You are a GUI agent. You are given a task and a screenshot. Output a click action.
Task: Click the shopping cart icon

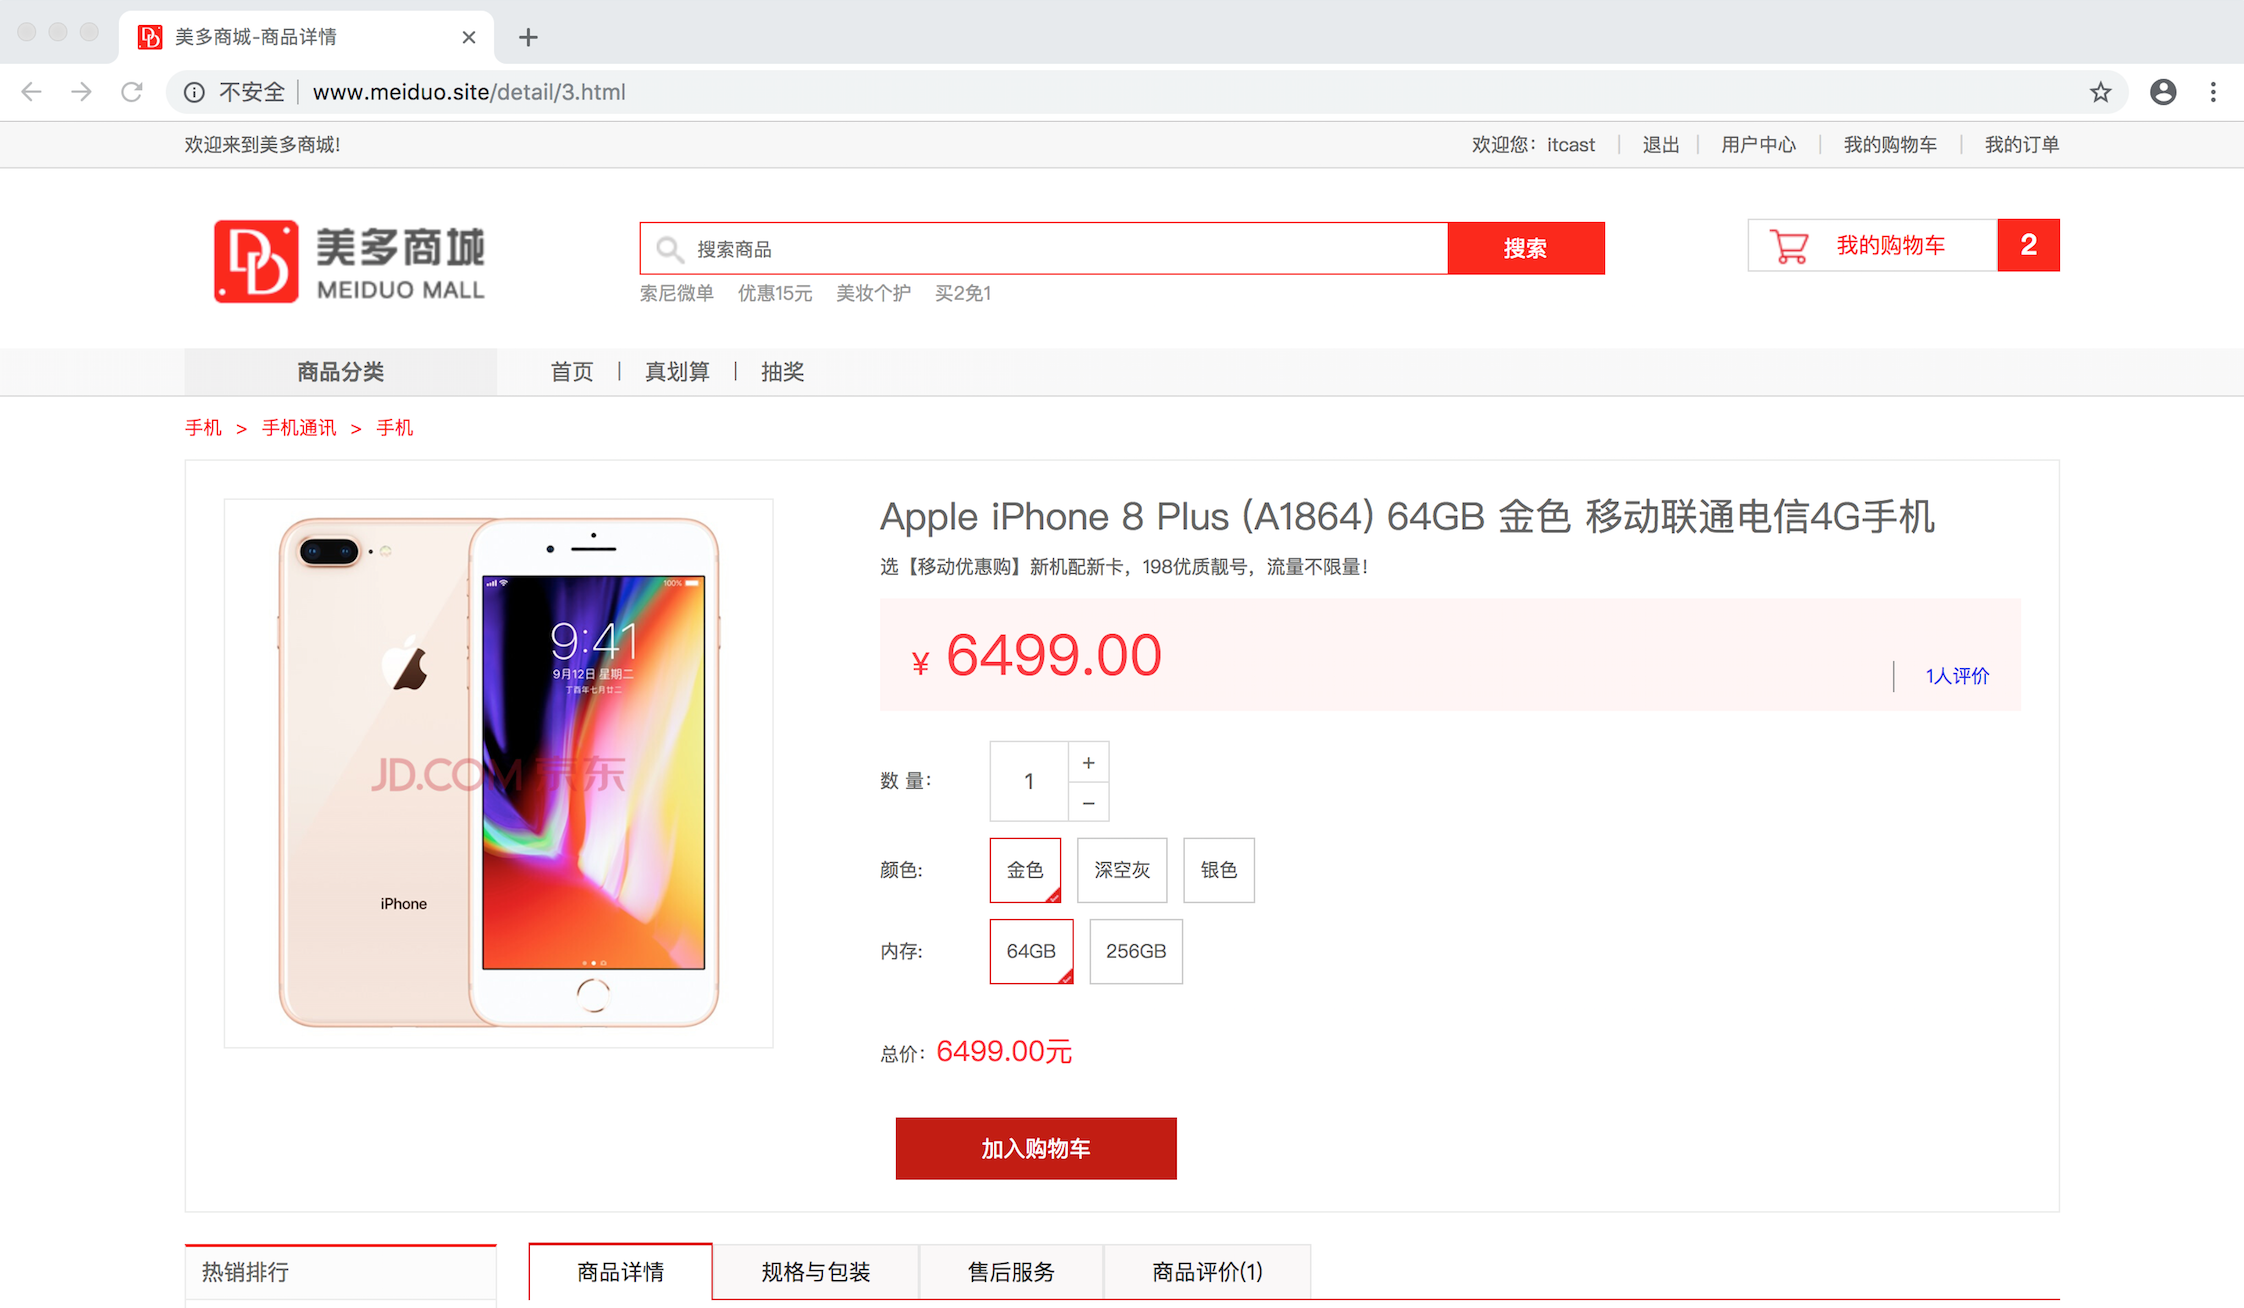[x=1789, y=246]
